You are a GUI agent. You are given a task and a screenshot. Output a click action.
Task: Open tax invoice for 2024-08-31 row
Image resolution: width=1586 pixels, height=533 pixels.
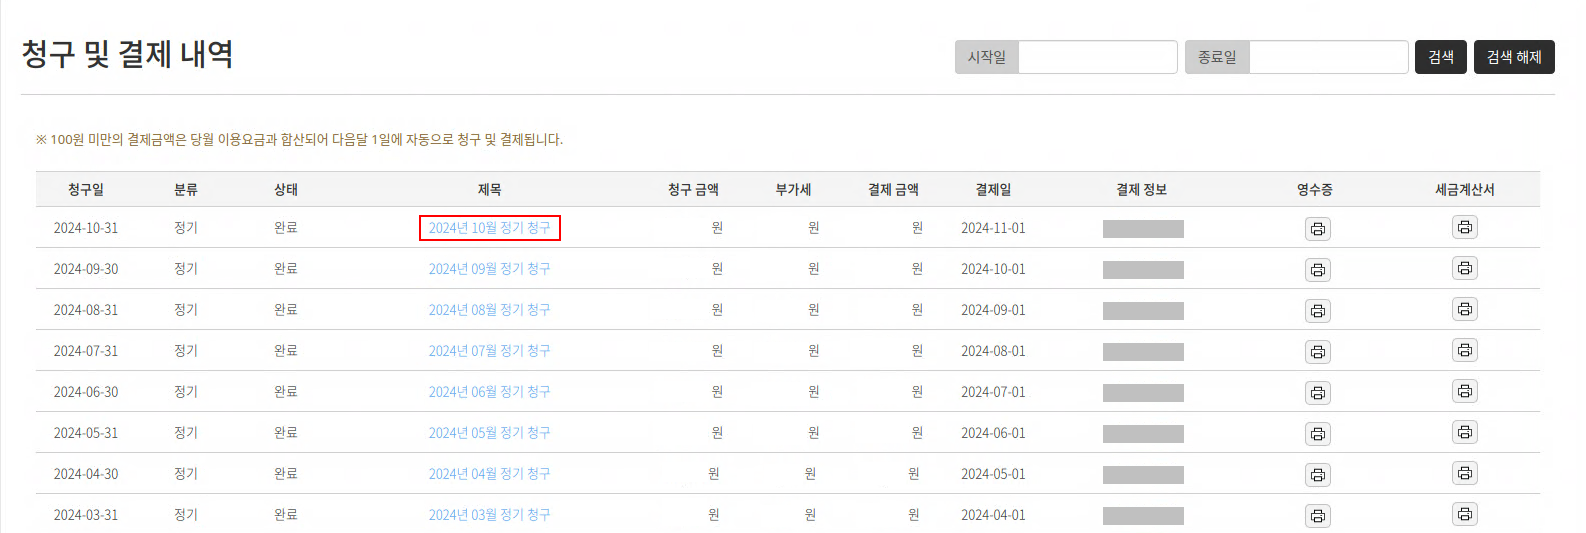1464,309
